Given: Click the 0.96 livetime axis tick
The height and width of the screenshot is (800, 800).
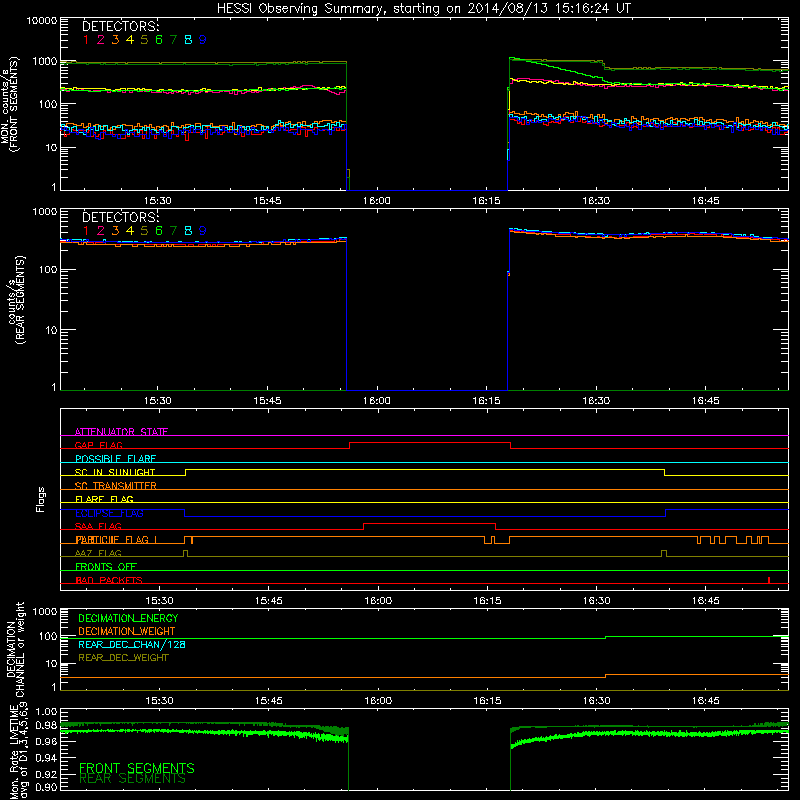Looking at the screenshot, I should point(46,741).
